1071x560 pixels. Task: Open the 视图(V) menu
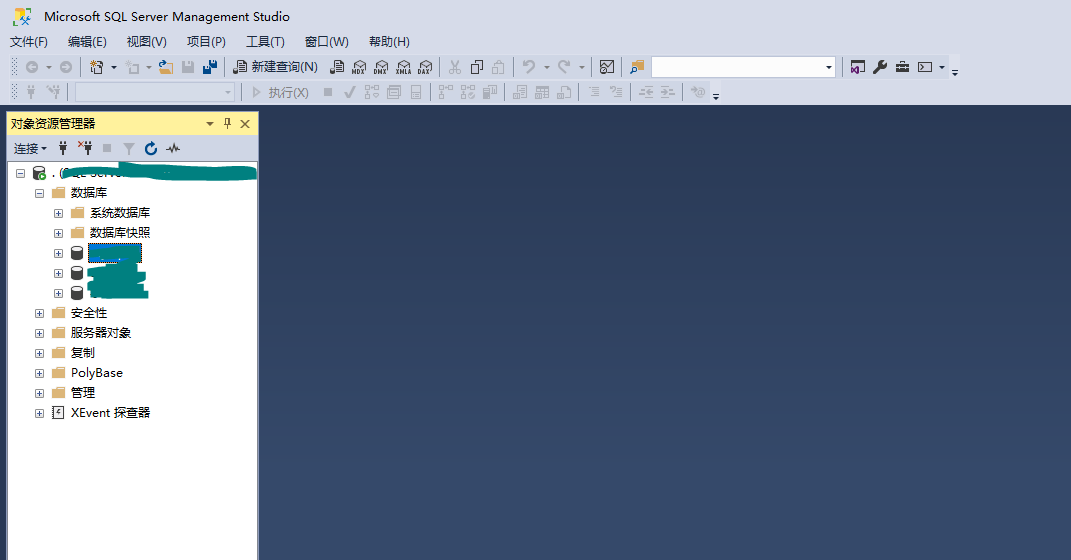click(147, 42)
